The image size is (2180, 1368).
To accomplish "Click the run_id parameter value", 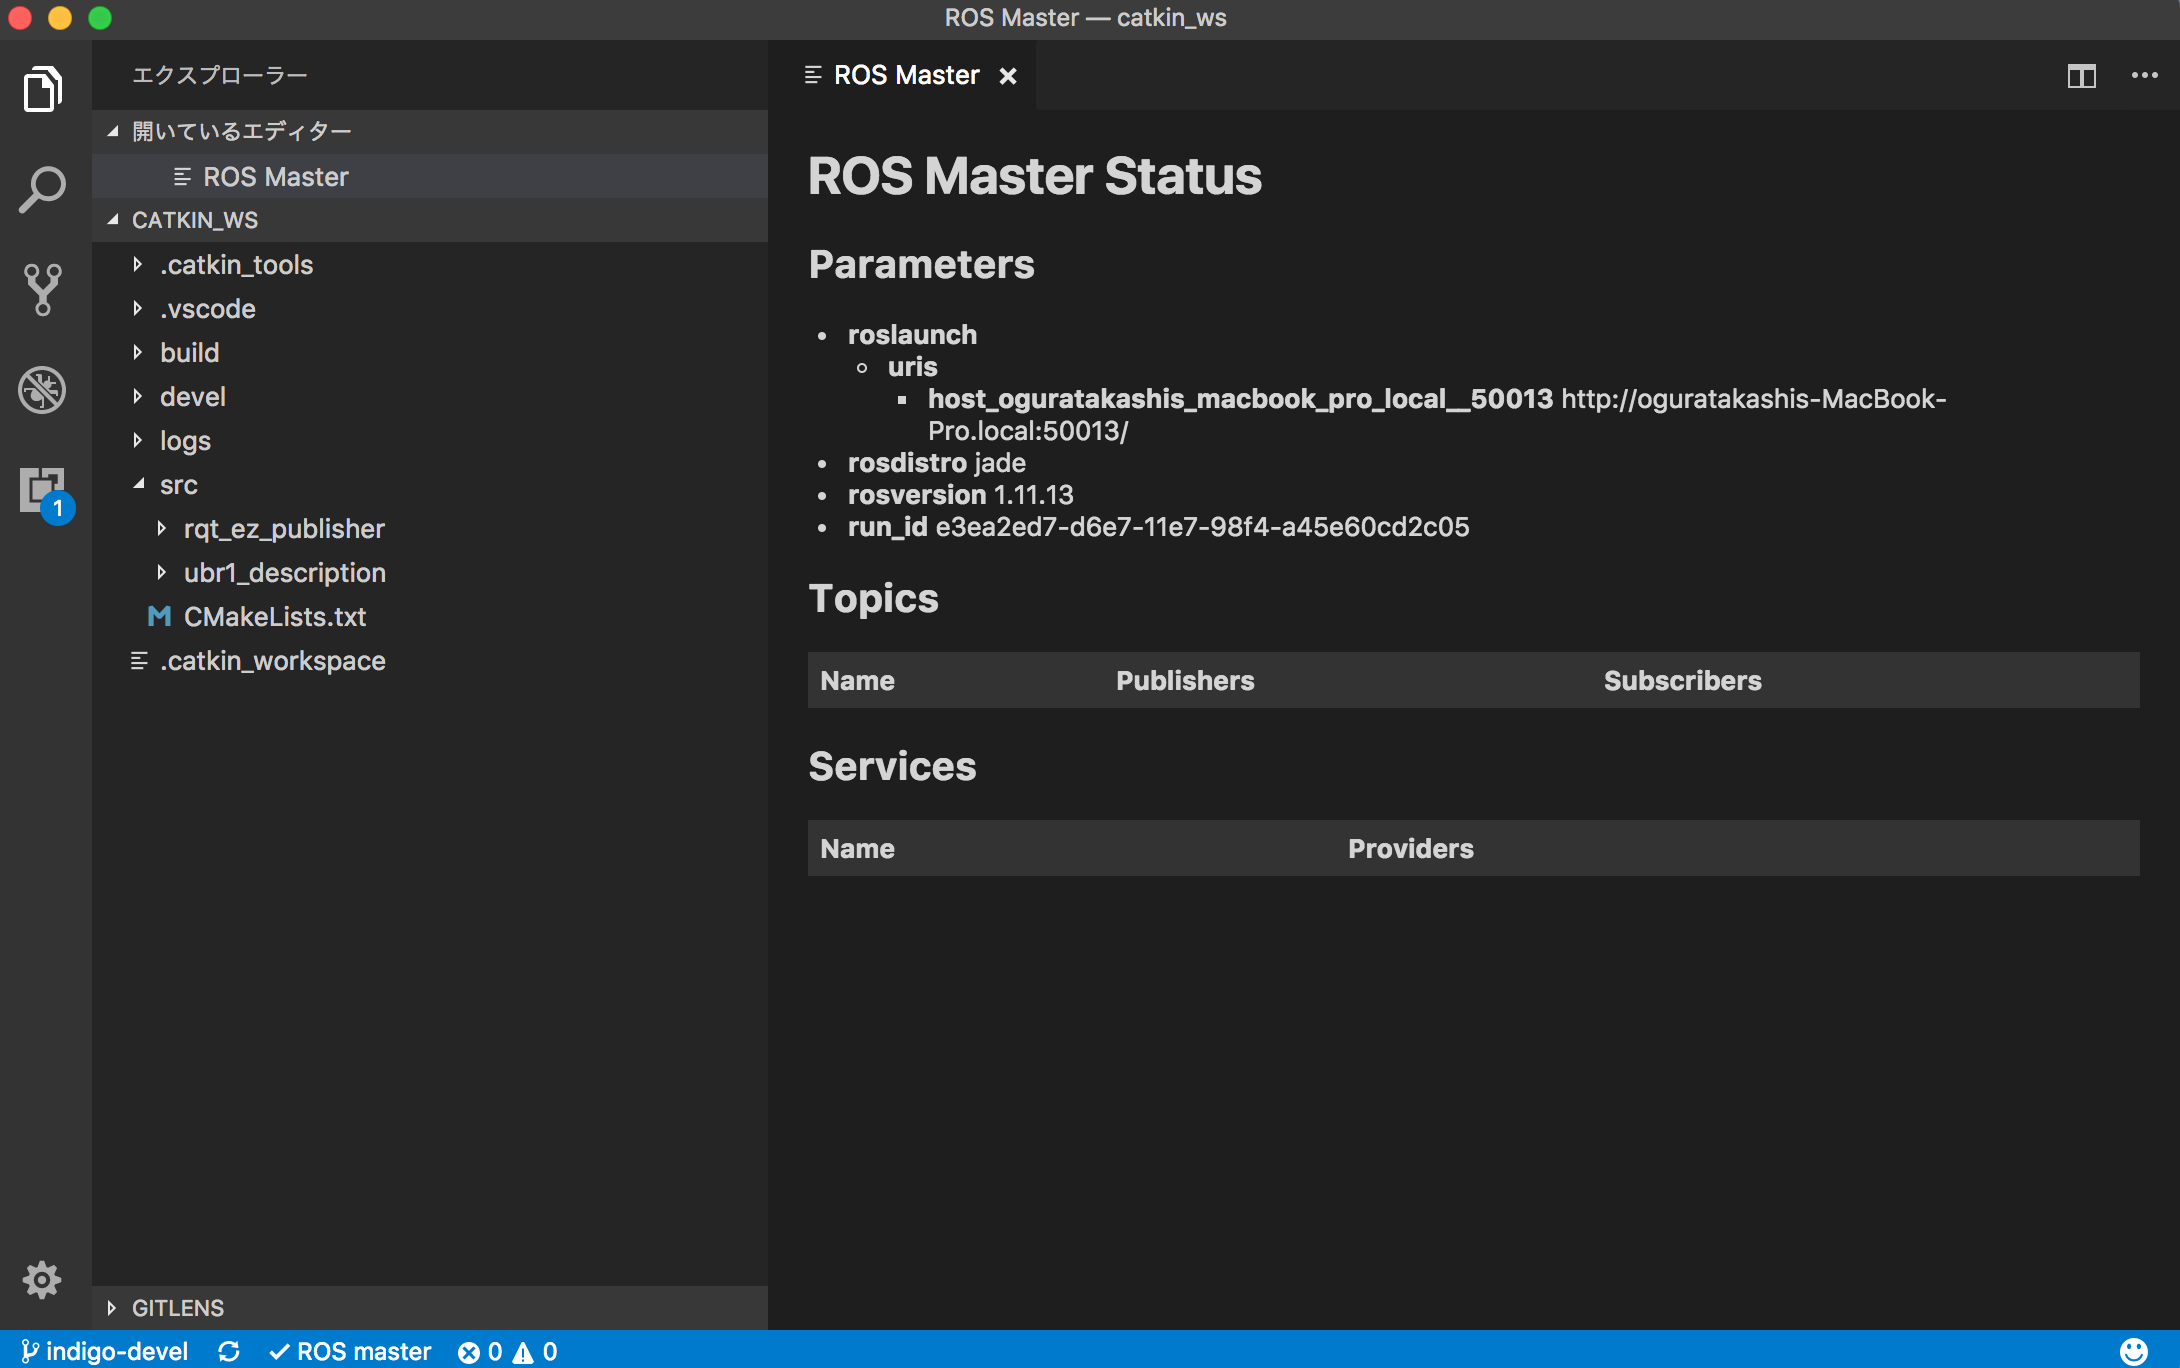I will 1202,526.
